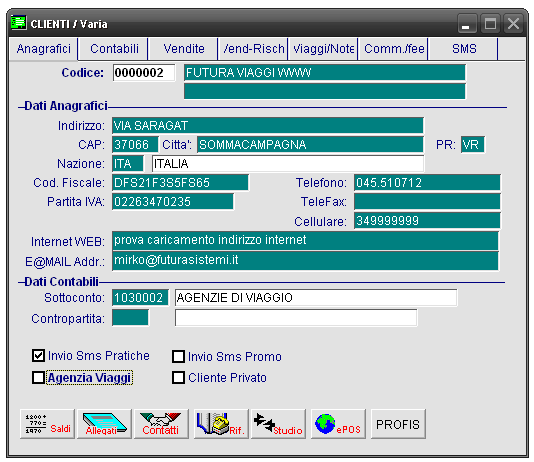The width and height of the screenshot is (534, 462).
Task: Open the Contatti handshake button
Action: tap(161, 424)
